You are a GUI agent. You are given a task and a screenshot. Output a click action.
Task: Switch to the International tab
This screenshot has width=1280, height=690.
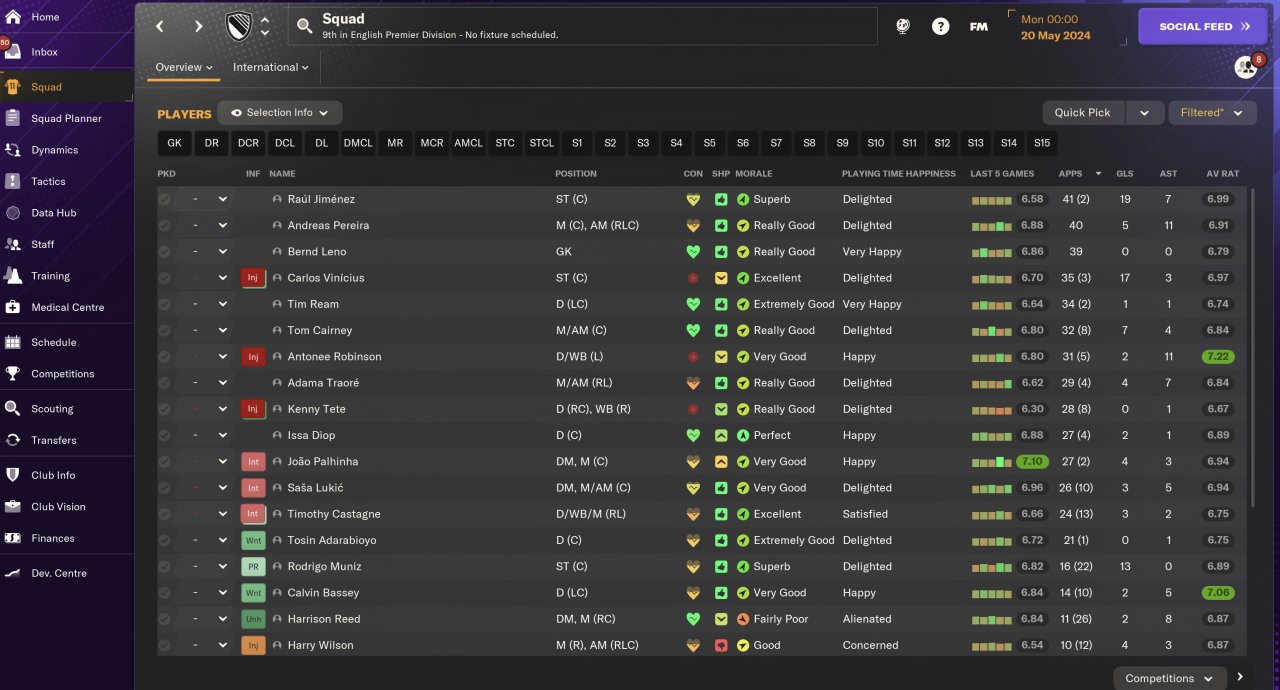(270, 67)
